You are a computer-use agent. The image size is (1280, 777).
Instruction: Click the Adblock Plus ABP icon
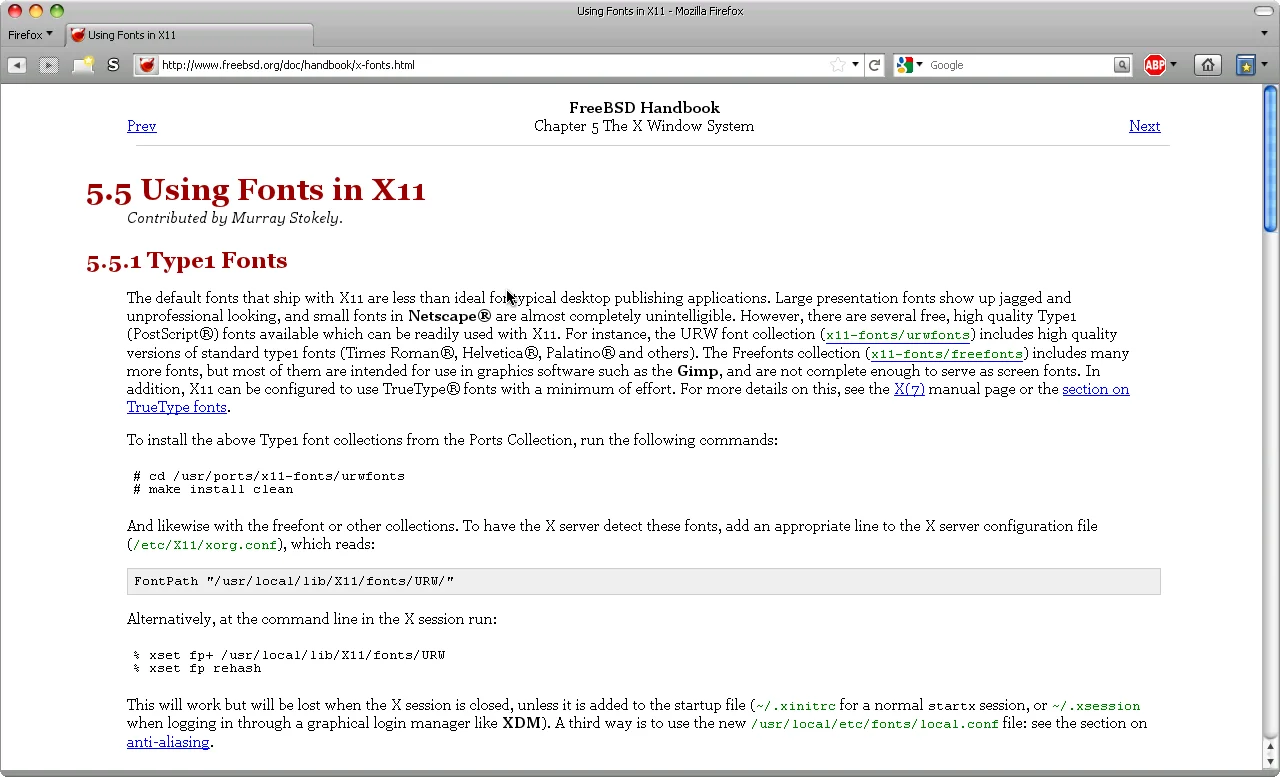coord(1155,65)
